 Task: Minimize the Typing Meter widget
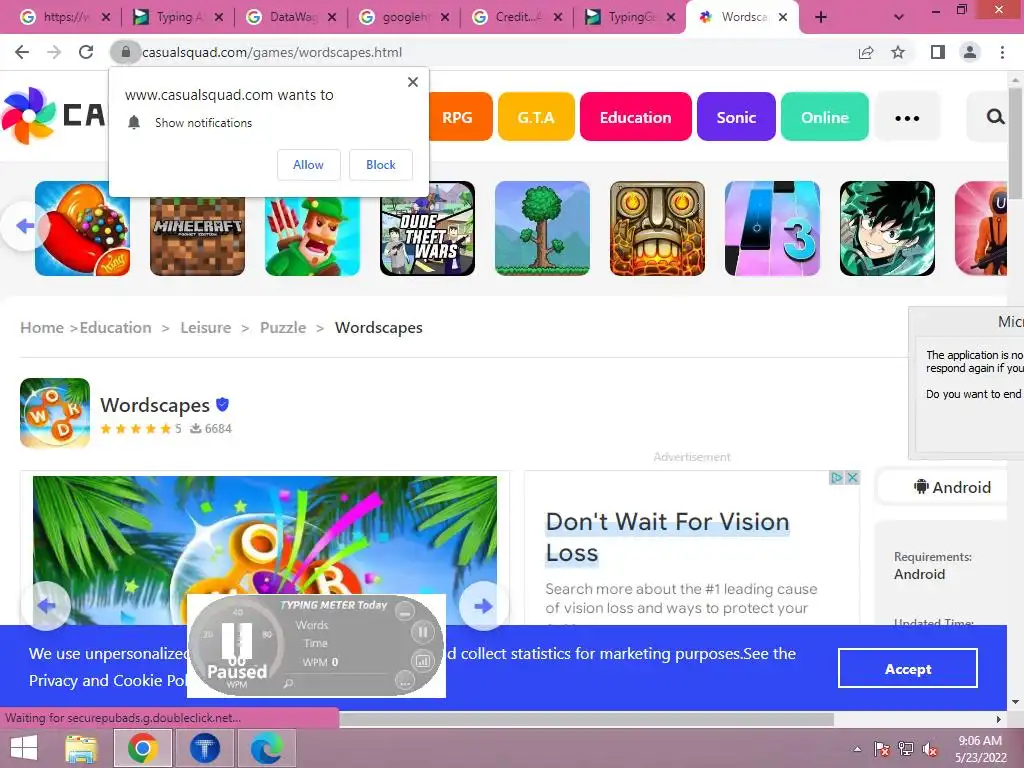click(x=405, y=613)
